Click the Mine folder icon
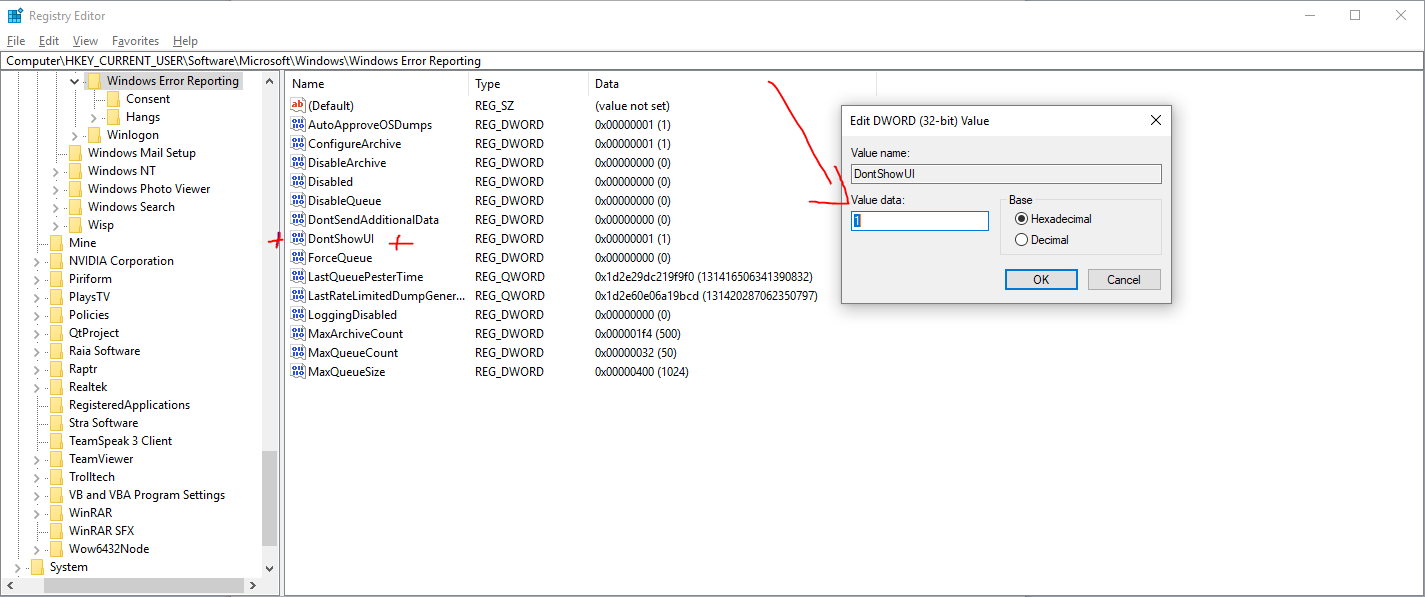 tap(56, 243)
